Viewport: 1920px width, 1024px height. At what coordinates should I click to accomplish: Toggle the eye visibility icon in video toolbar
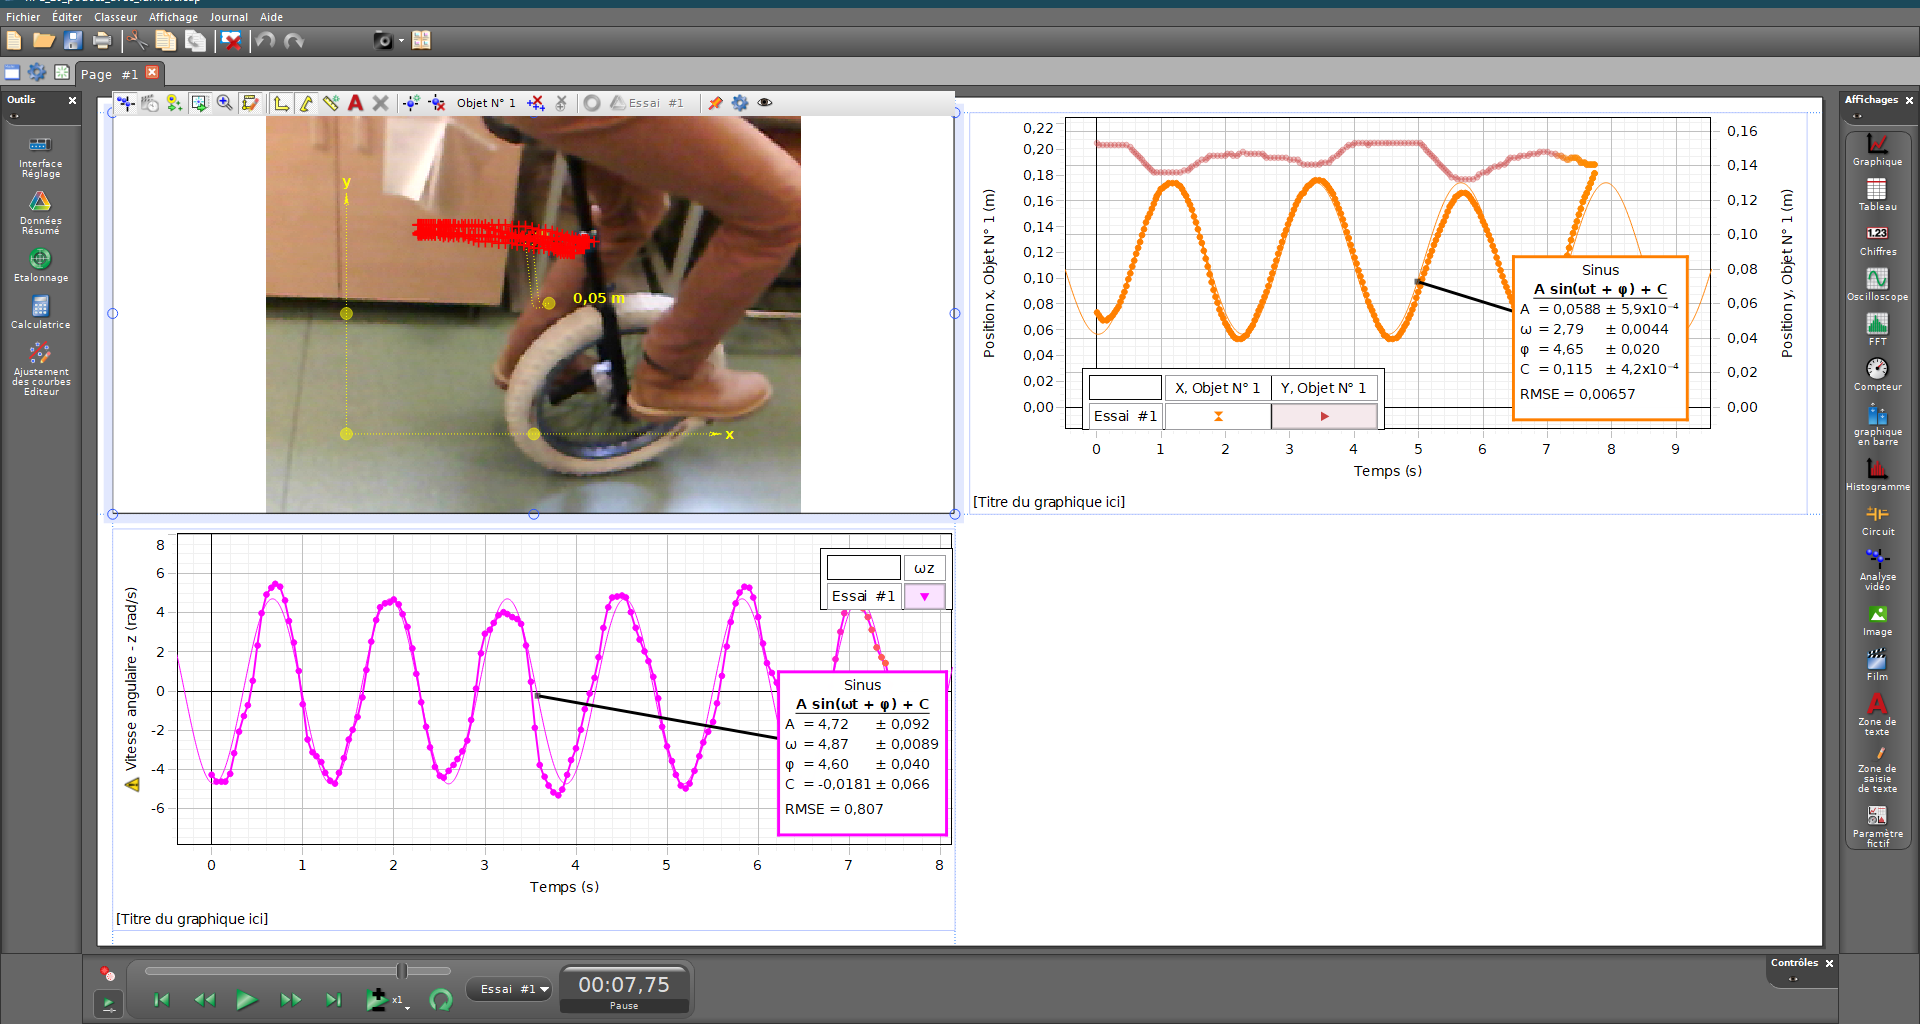pyautogui.click(x=765, y=102)
